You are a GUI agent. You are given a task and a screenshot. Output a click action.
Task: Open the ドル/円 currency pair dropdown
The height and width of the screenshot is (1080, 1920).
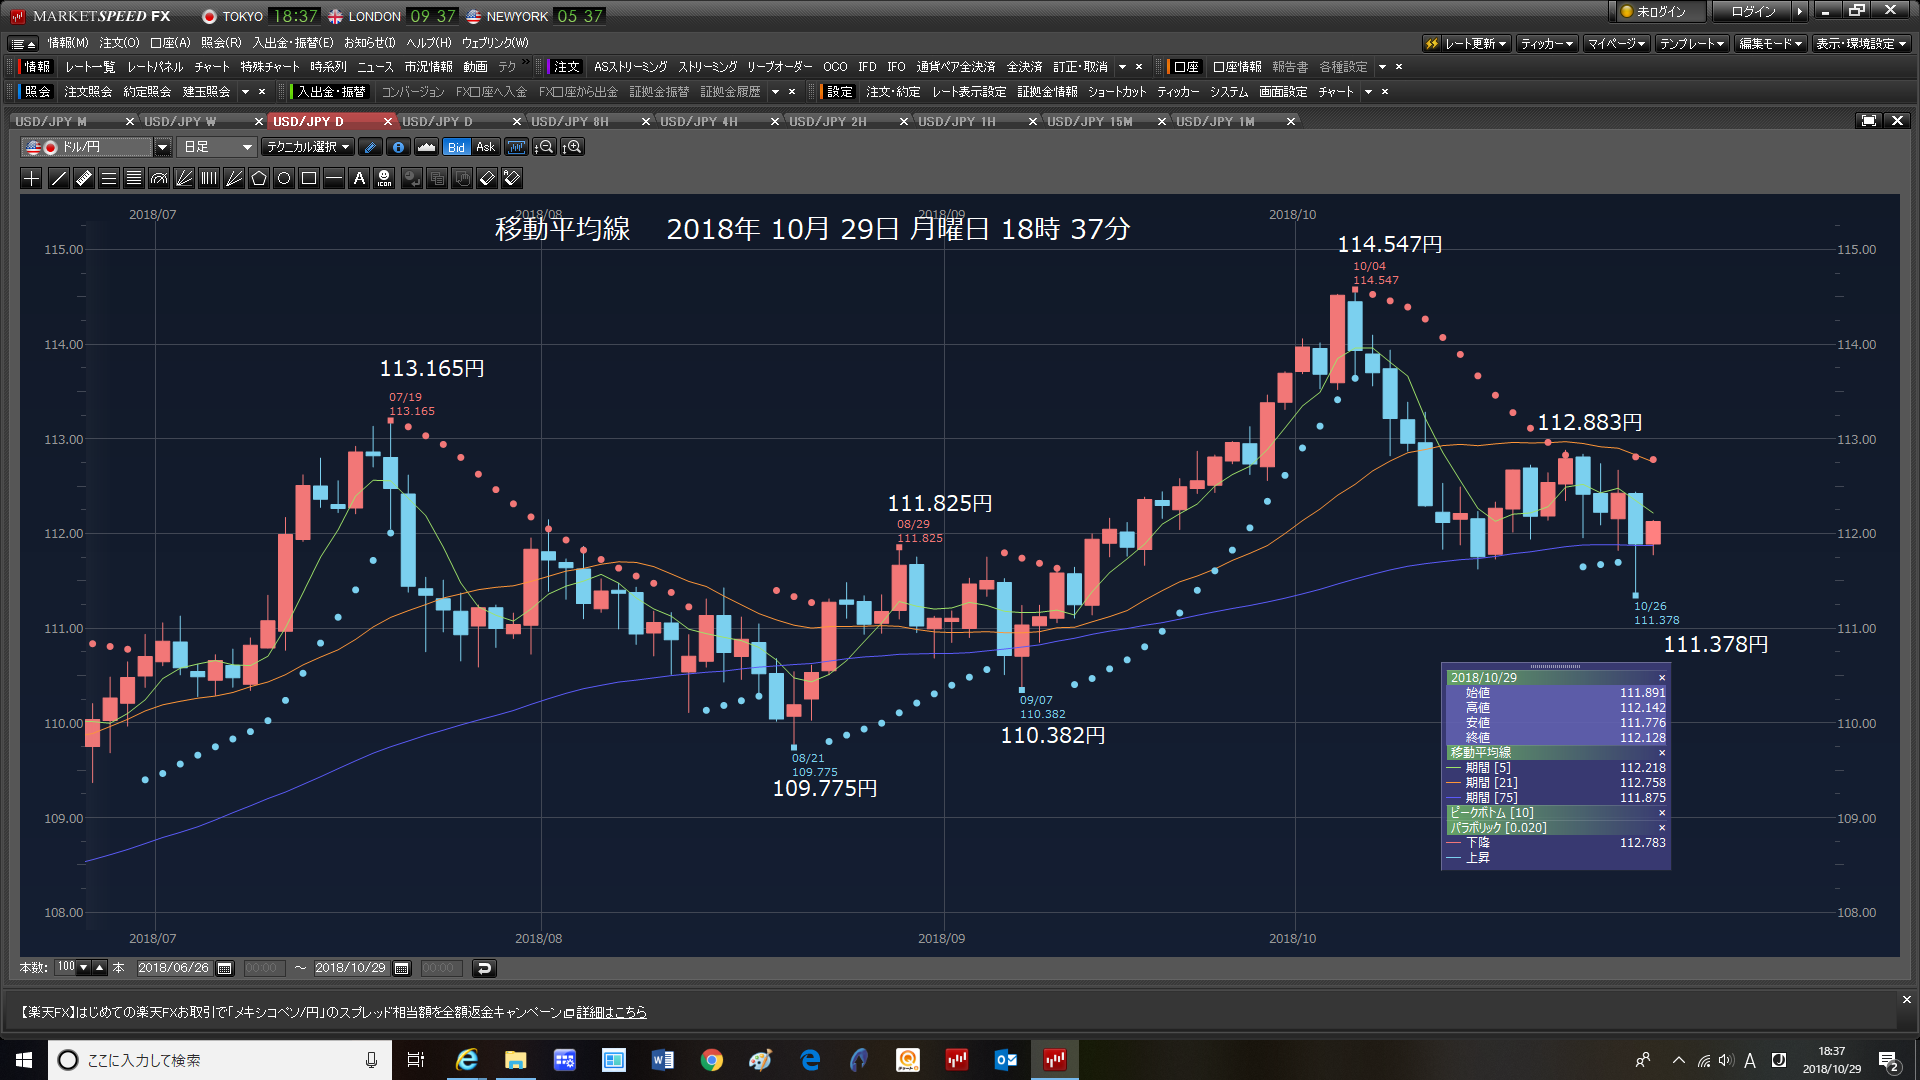[162, 147]
